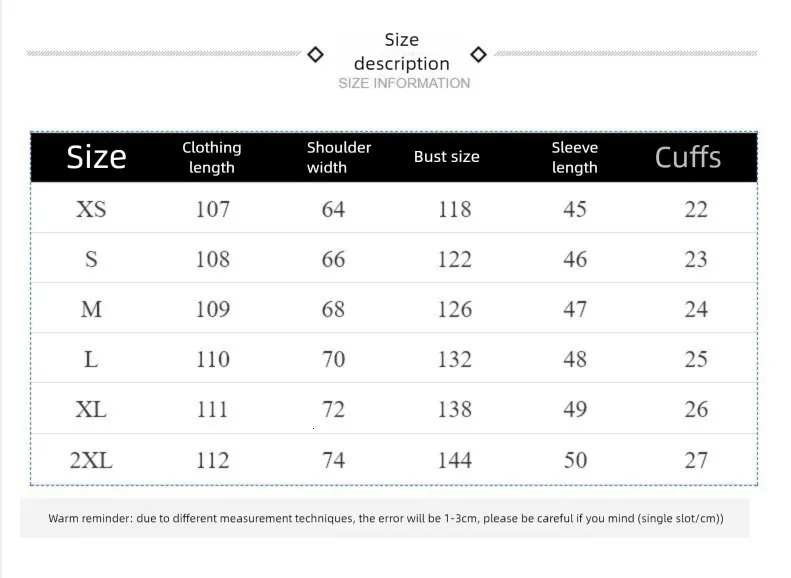Select the "Shoulder width" column header
The height and width of the screenshot is (578, 791).
[x=338, y=157]
